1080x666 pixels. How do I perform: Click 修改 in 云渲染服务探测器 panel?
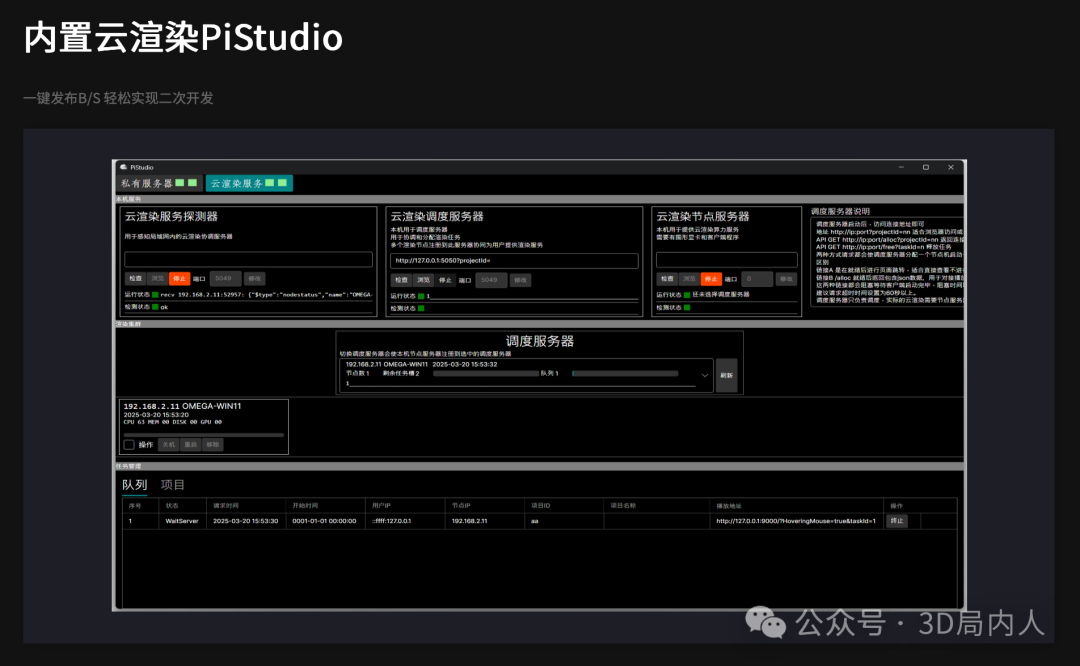[x=255, y=278]
